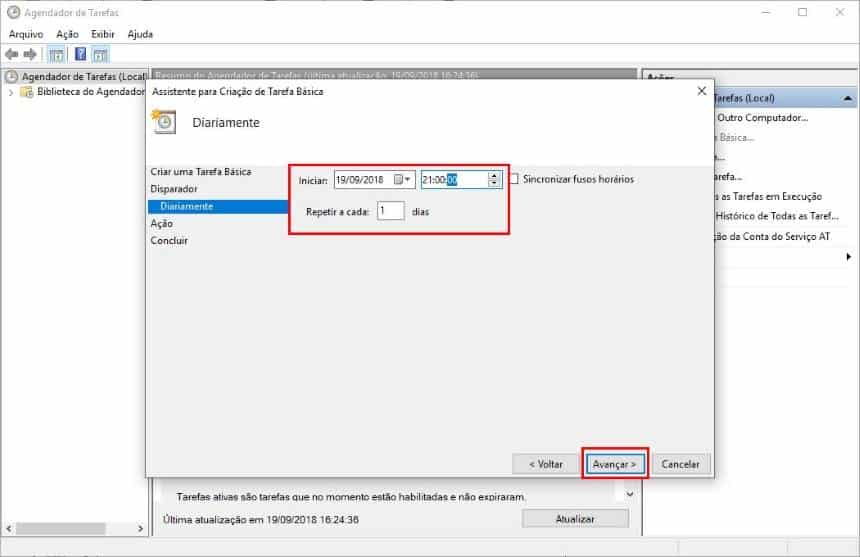Viewport: 860px width, 557px height.
Task: Click as Tarefas em Execução action
Action: pos(771,196)
